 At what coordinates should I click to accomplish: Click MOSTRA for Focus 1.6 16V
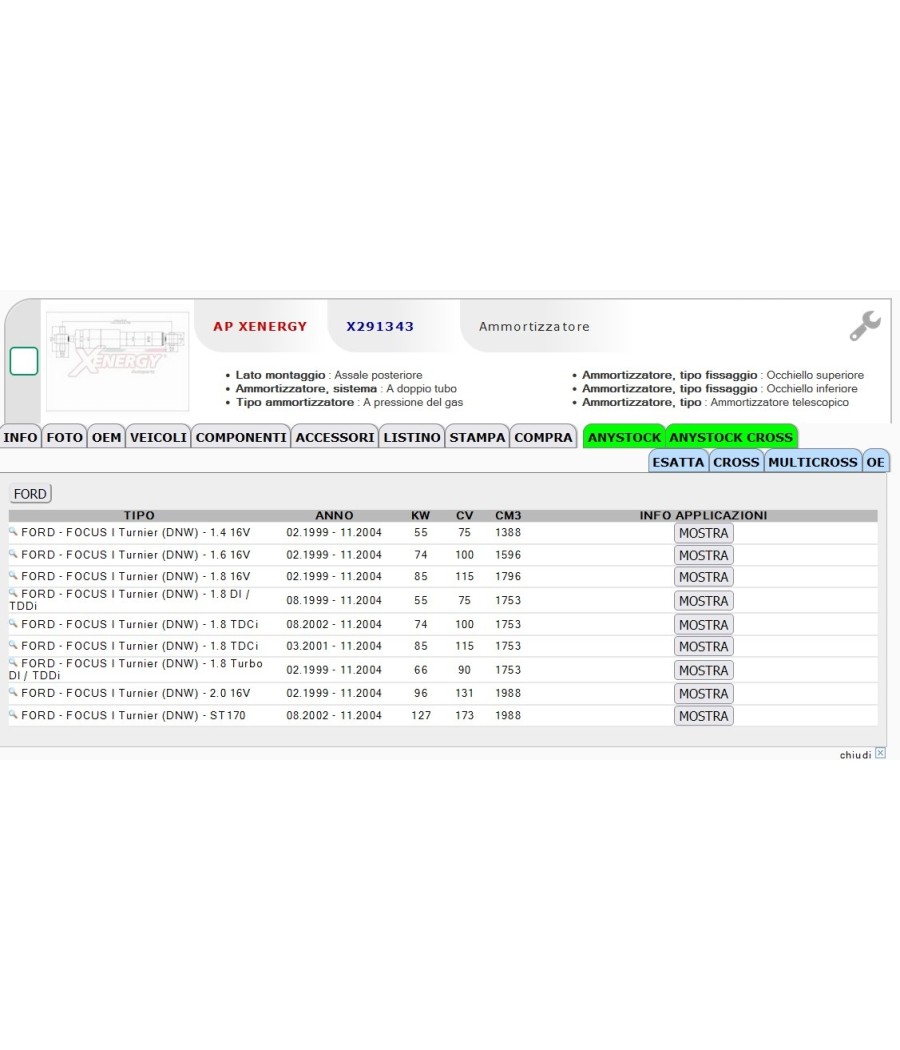point(703,555)
